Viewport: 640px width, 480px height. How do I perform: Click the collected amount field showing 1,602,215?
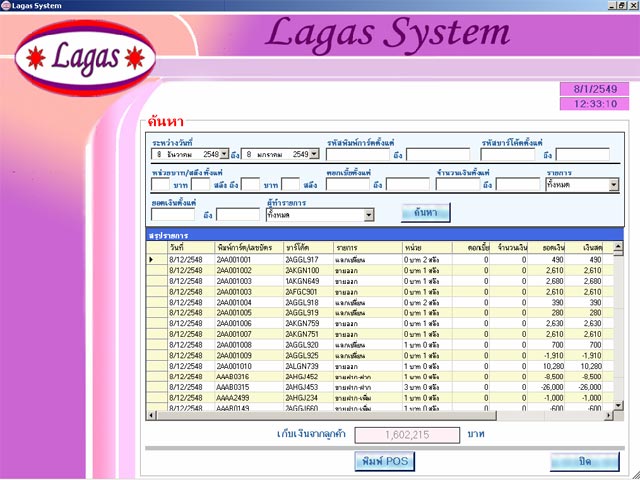point(407,435)
